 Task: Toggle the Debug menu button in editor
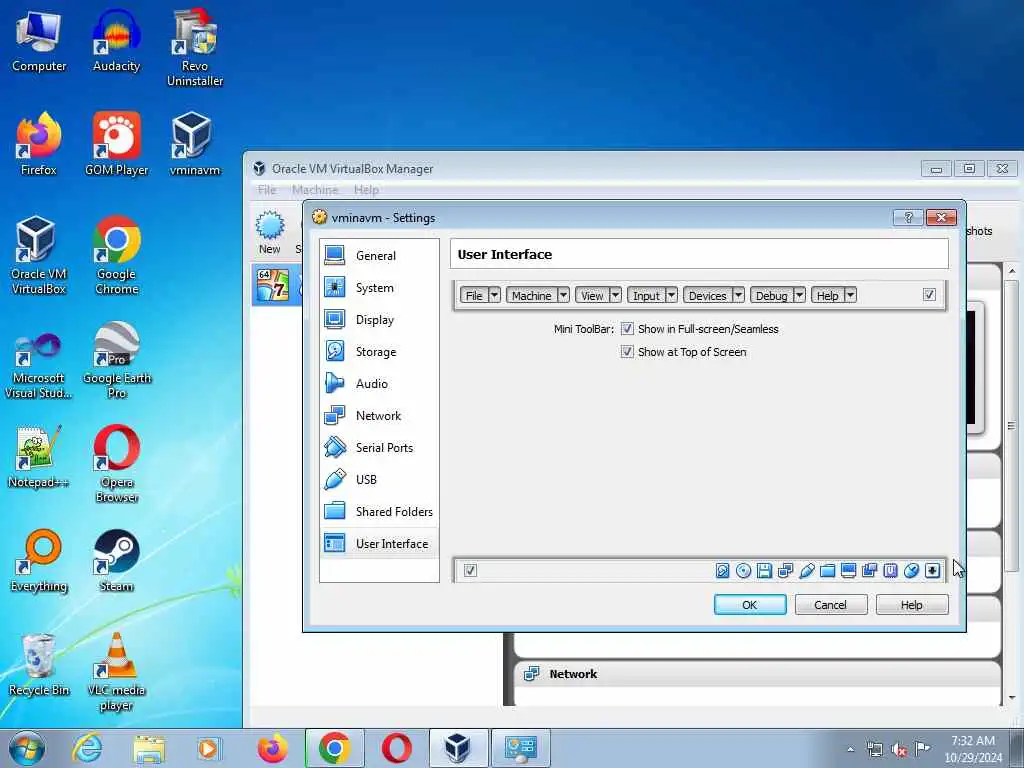tap(771, 295)
